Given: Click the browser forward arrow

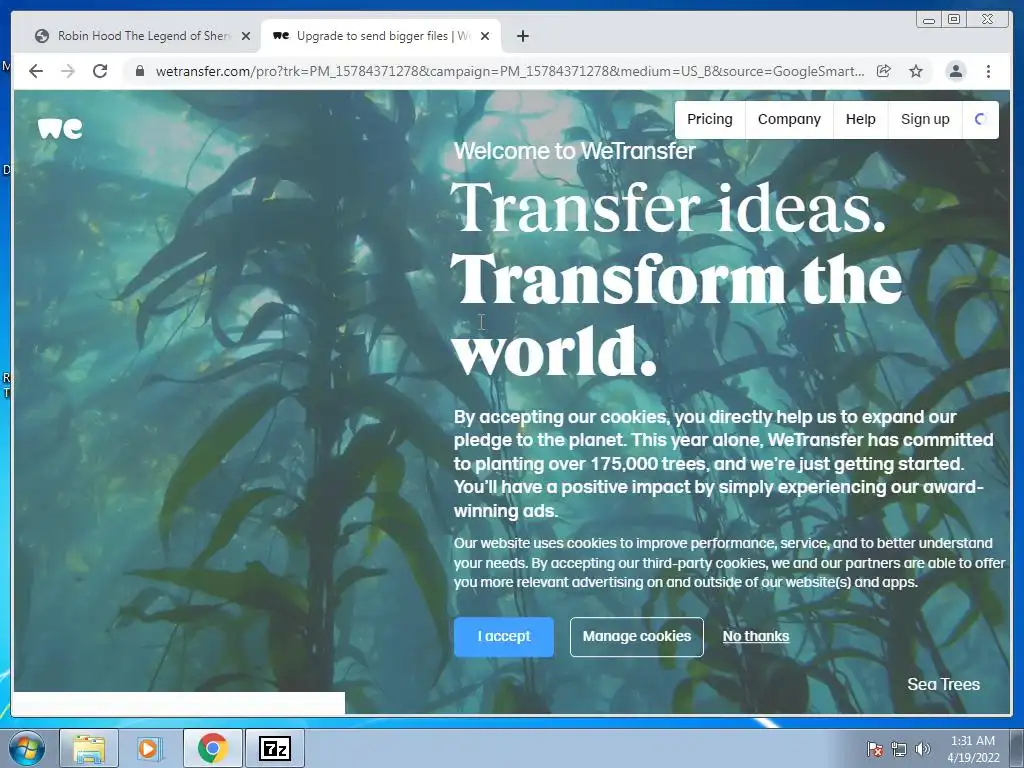Looking at the screenshot, I should 68,71.
